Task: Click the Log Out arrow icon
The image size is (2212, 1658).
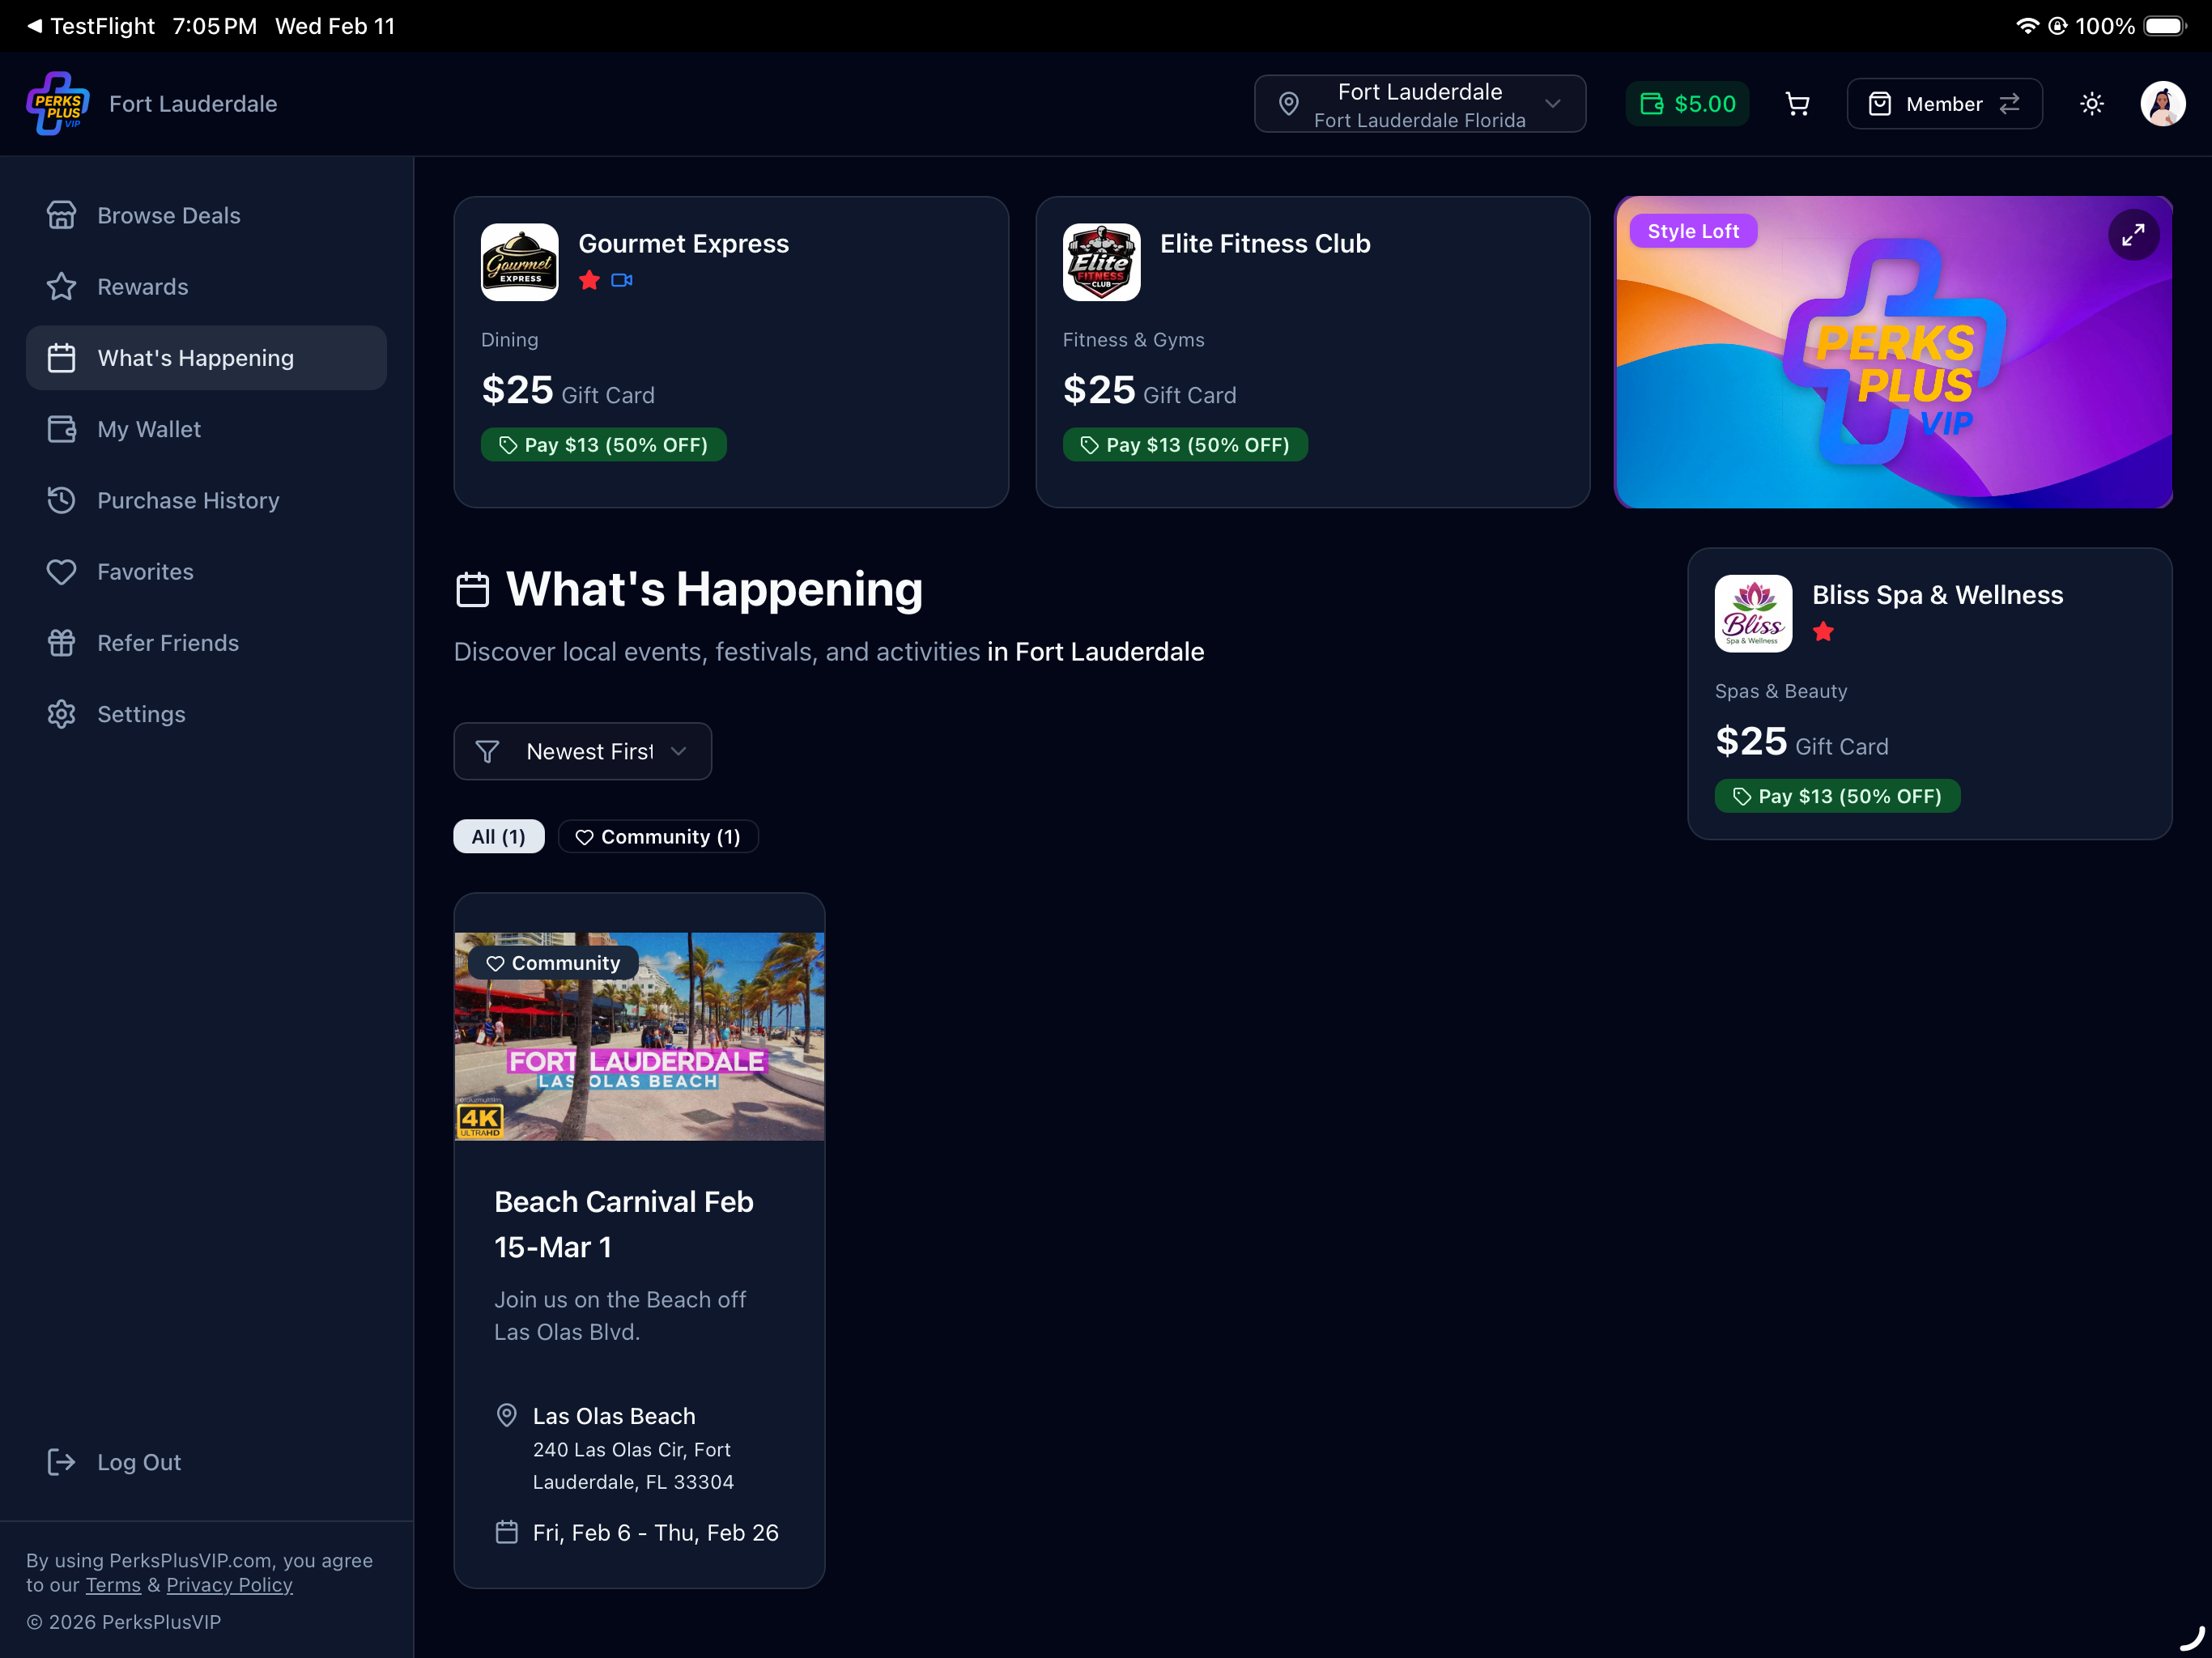Action: click(x=61, y=1462)
